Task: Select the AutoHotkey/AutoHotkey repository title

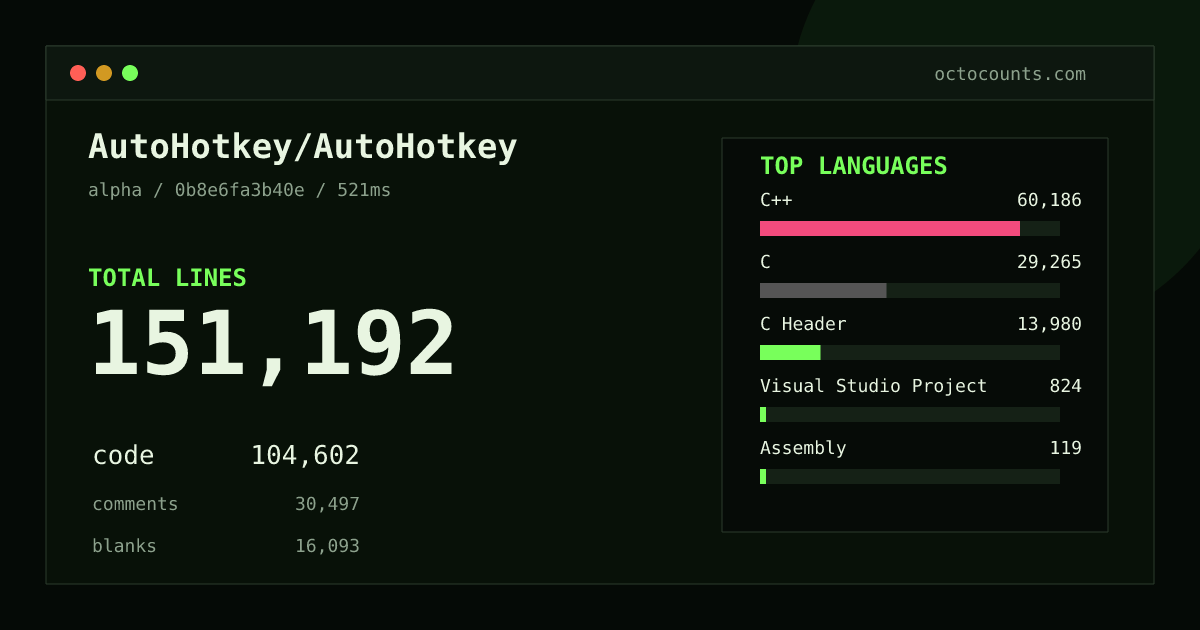Action: (x=303, y=147)
